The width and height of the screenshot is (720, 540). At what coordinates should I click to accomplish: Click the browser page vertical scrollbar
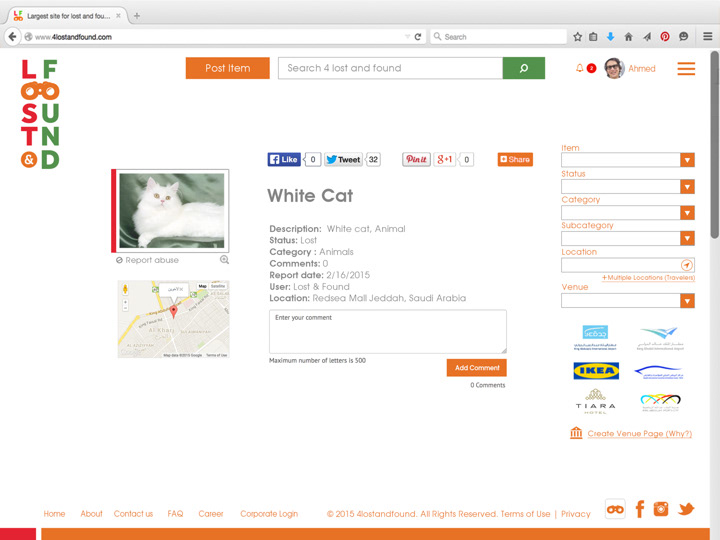click(x=714, y=145)
